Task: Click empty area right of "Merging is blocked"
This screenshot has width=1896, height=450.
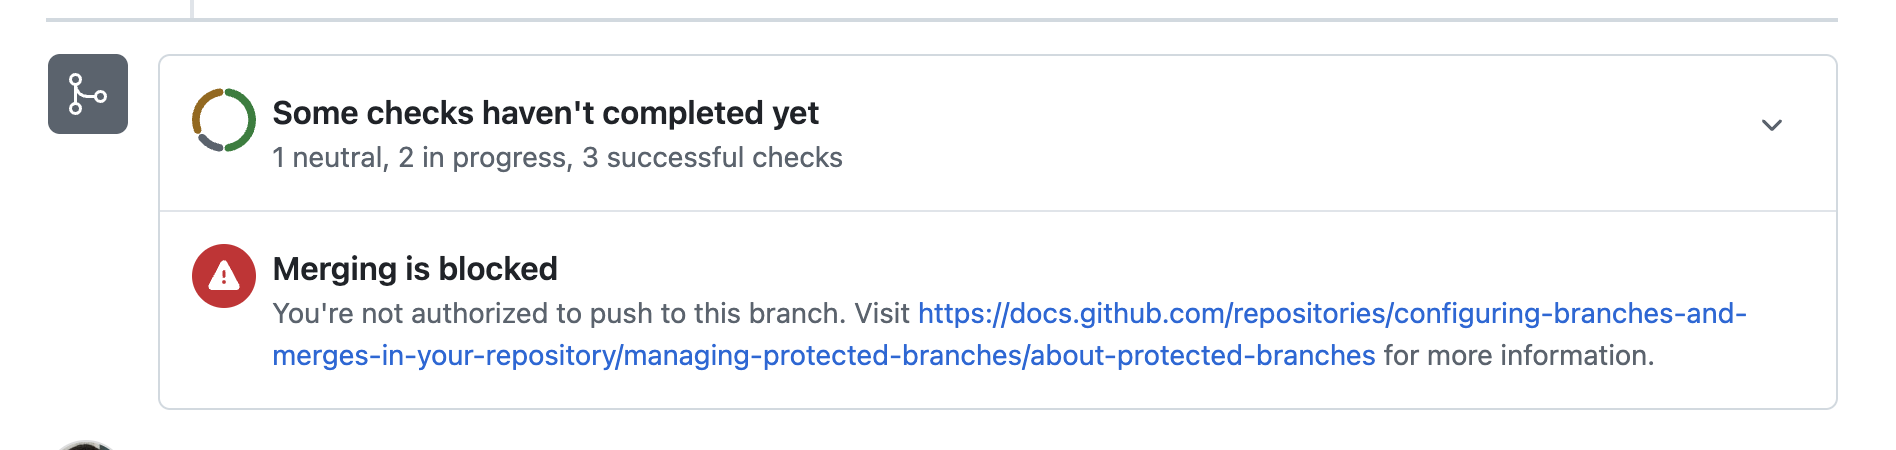Action: click(x=1100, y=269)
